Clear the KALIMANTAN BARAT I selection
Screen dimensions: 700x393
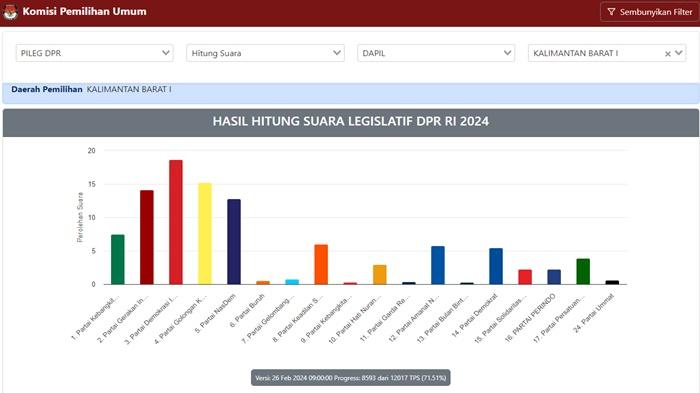tap(667, 54)
